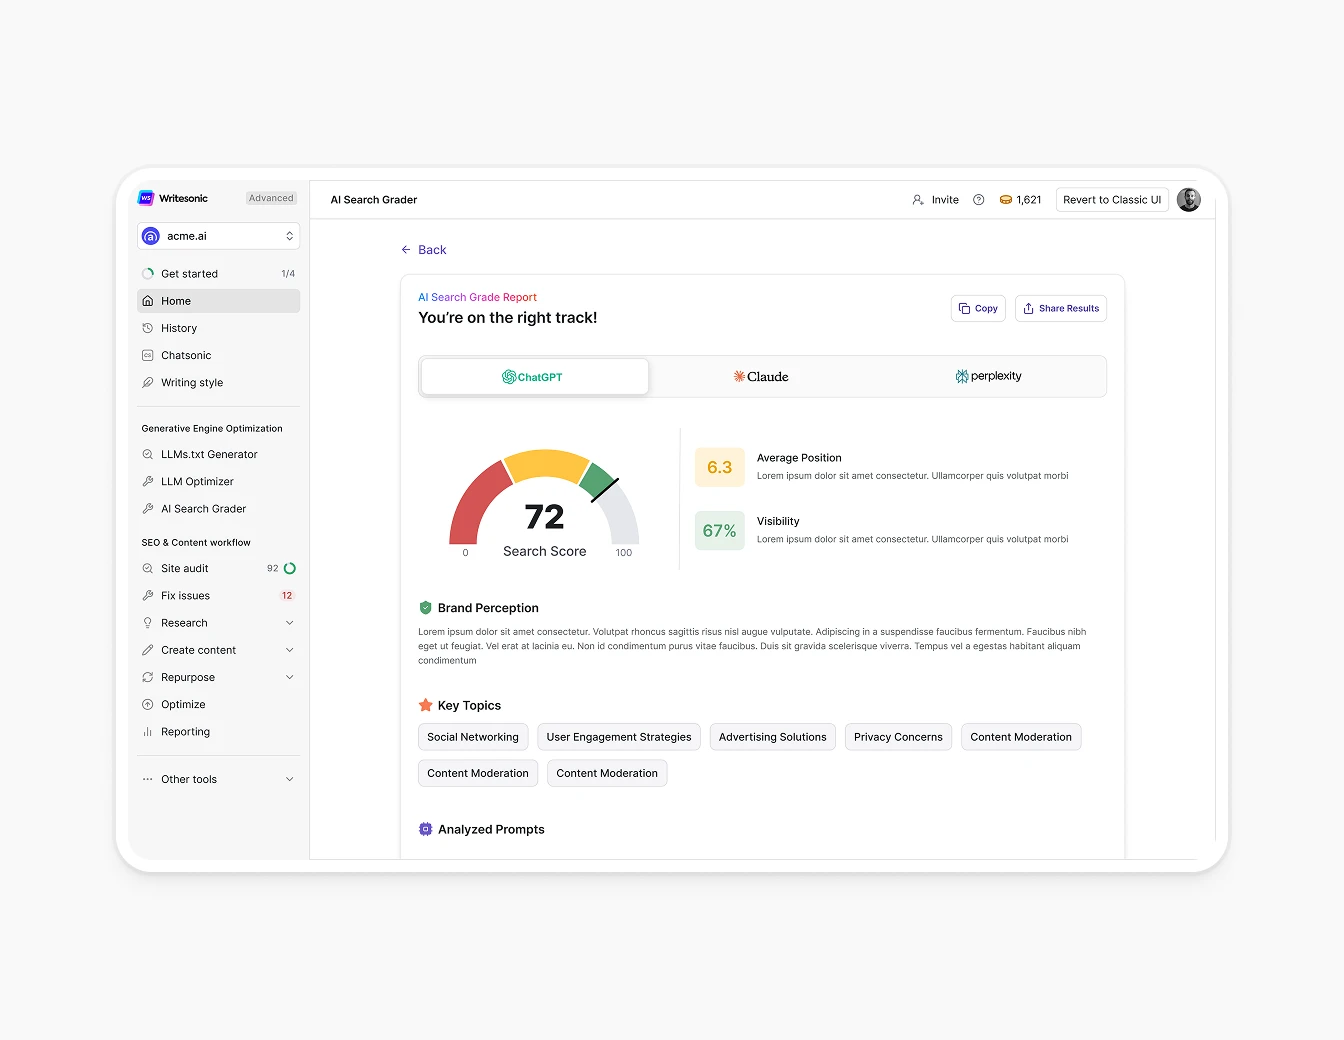
Task: Open the LLM Optimizer tool
Action: click(x=196, y=481)
